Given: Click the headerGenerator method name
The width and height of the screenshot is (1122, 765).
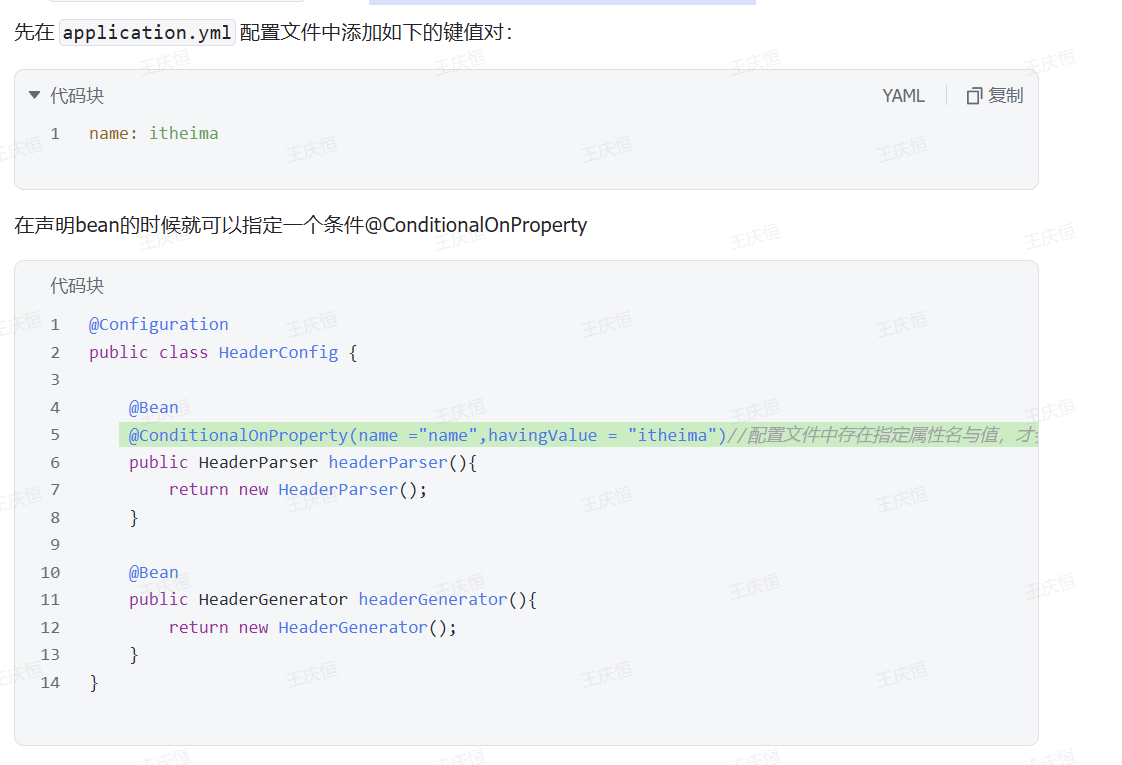Looking at the screenshot, I should [x=433, y=599].
